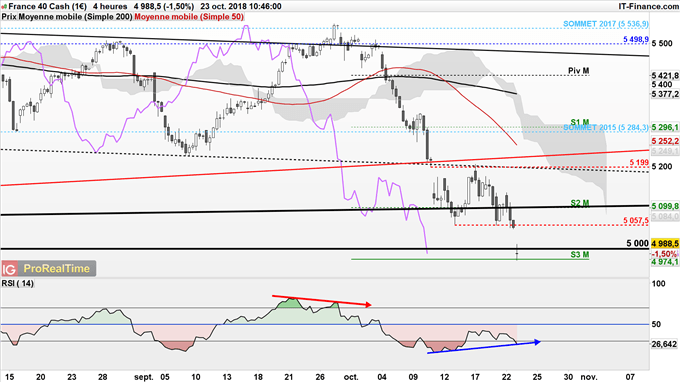Select the 4 heures timeframe label
The width and height of the screenshot is (680, 382).
[x=110, y=7]
